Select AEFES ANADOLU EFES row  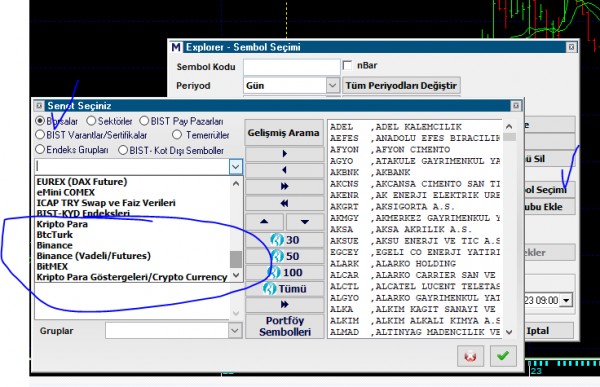point(415,138)
